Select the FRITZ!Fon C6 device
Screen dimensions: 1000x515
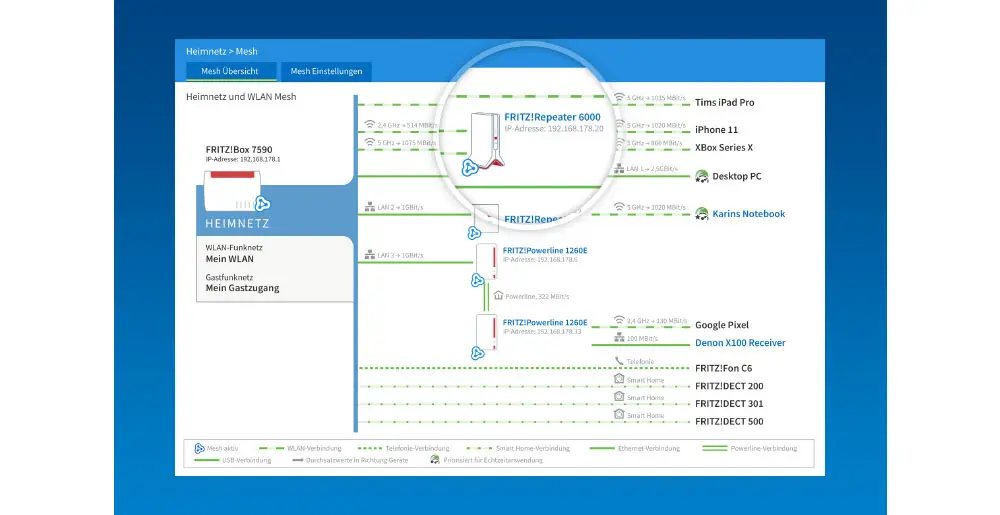[724, 368]
